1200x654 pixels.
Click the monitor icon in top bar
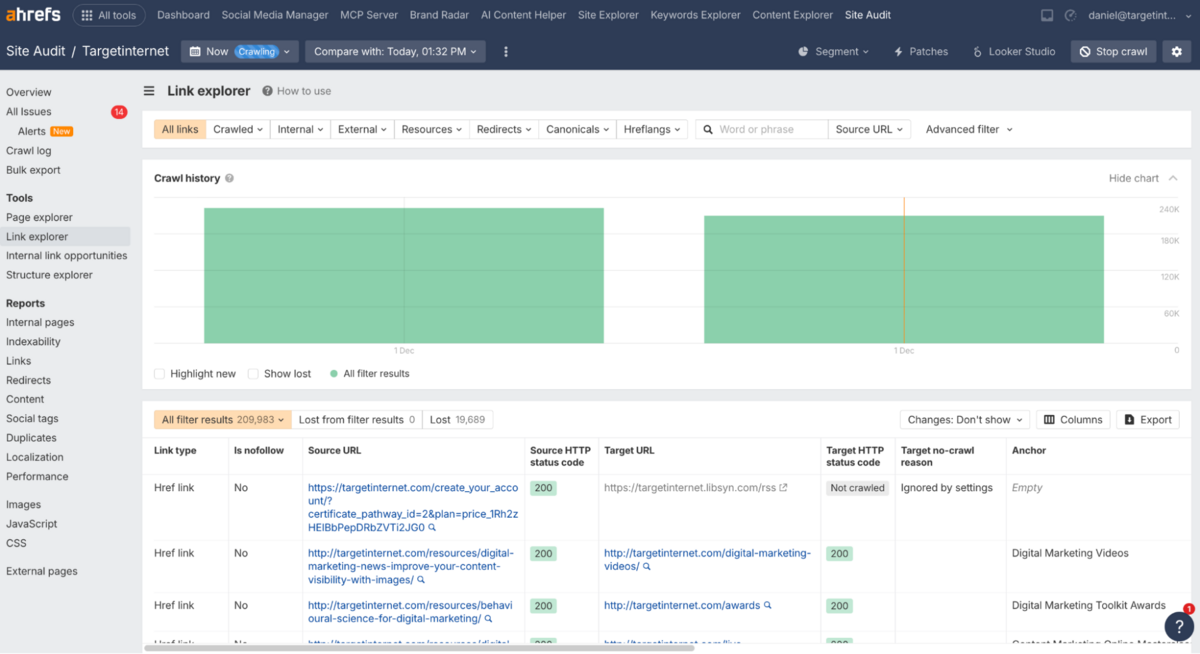[1047, 15]
